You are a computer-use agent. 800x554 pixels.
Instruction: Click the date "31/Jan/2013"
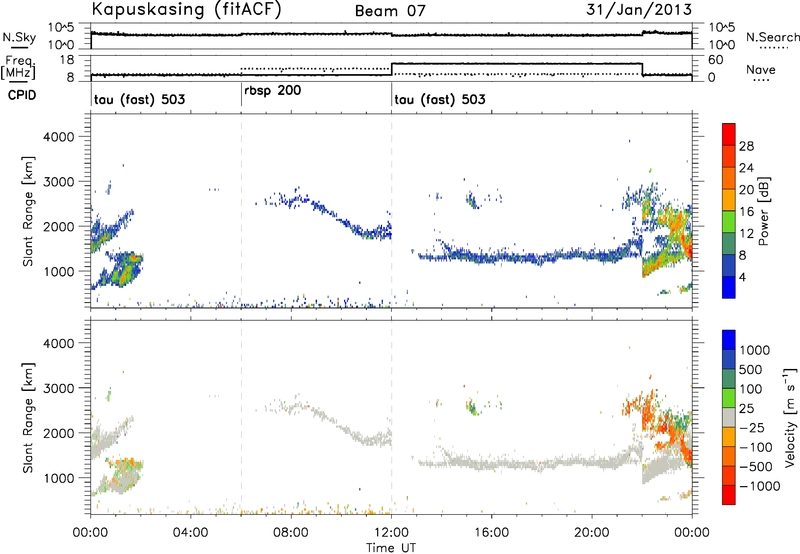(x=639, y=10)
